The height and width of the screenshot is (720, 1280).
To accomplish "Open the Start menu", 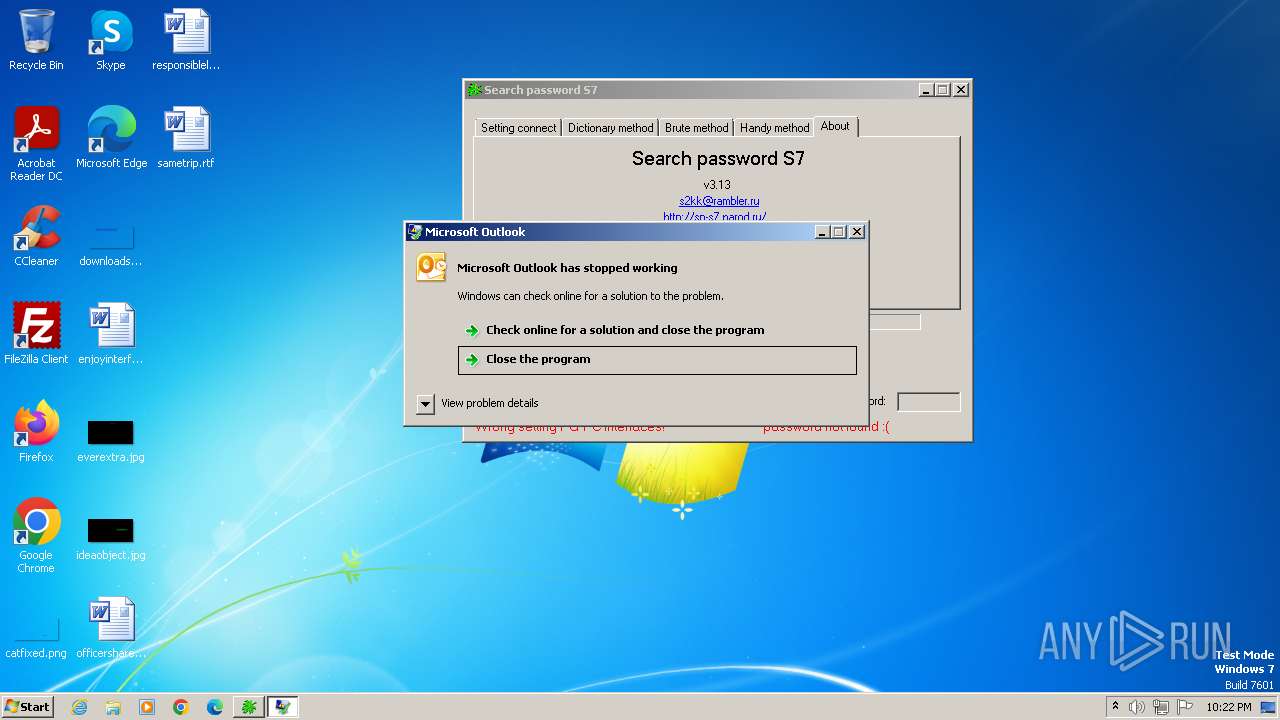I will [x=27, y=707].
